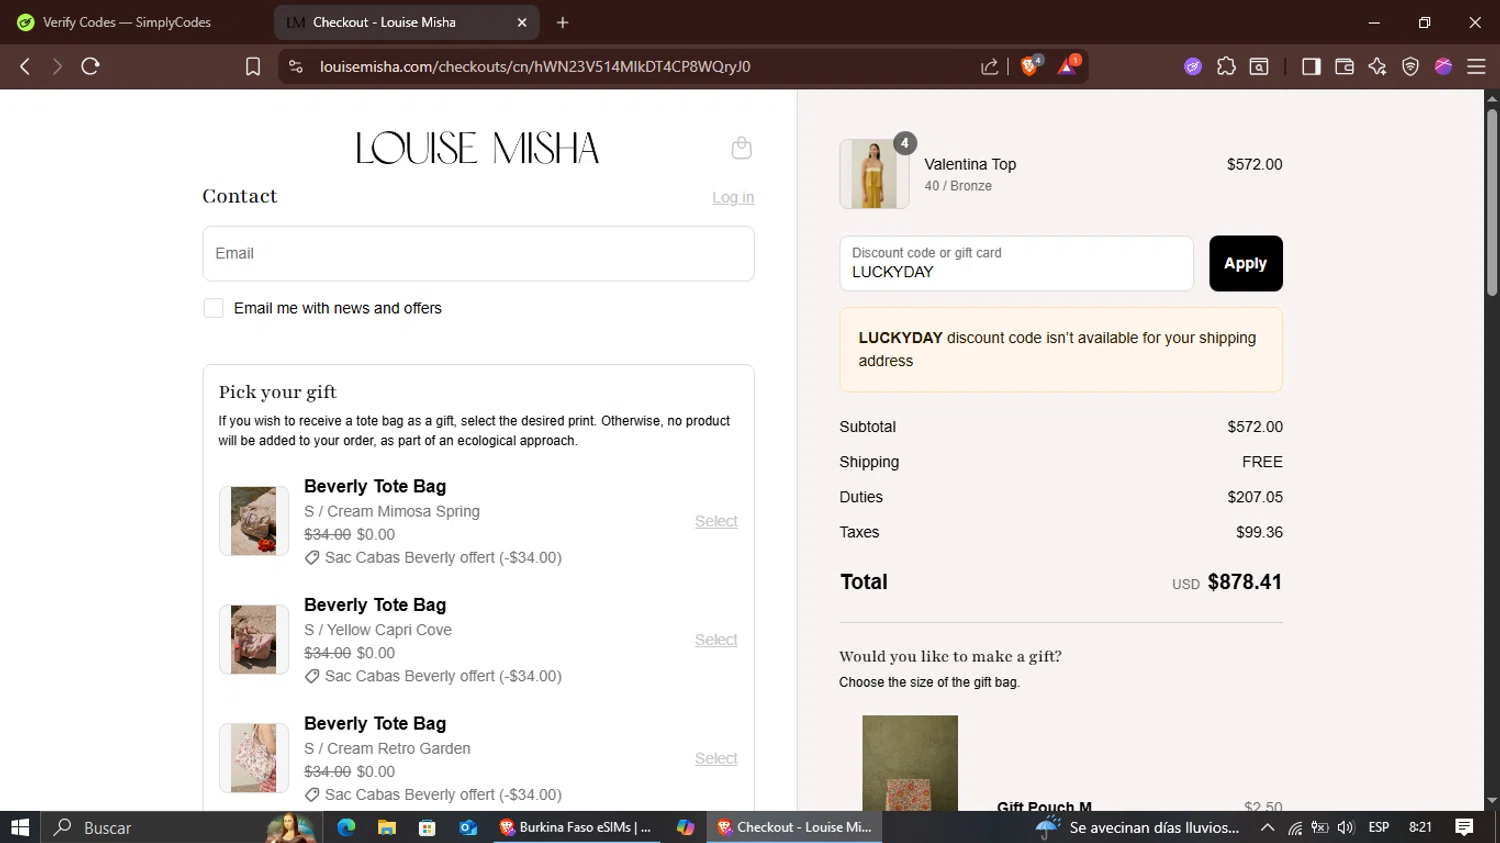Open Brave Wallet icon
1500x843 pixels.
coord(1344,66)
